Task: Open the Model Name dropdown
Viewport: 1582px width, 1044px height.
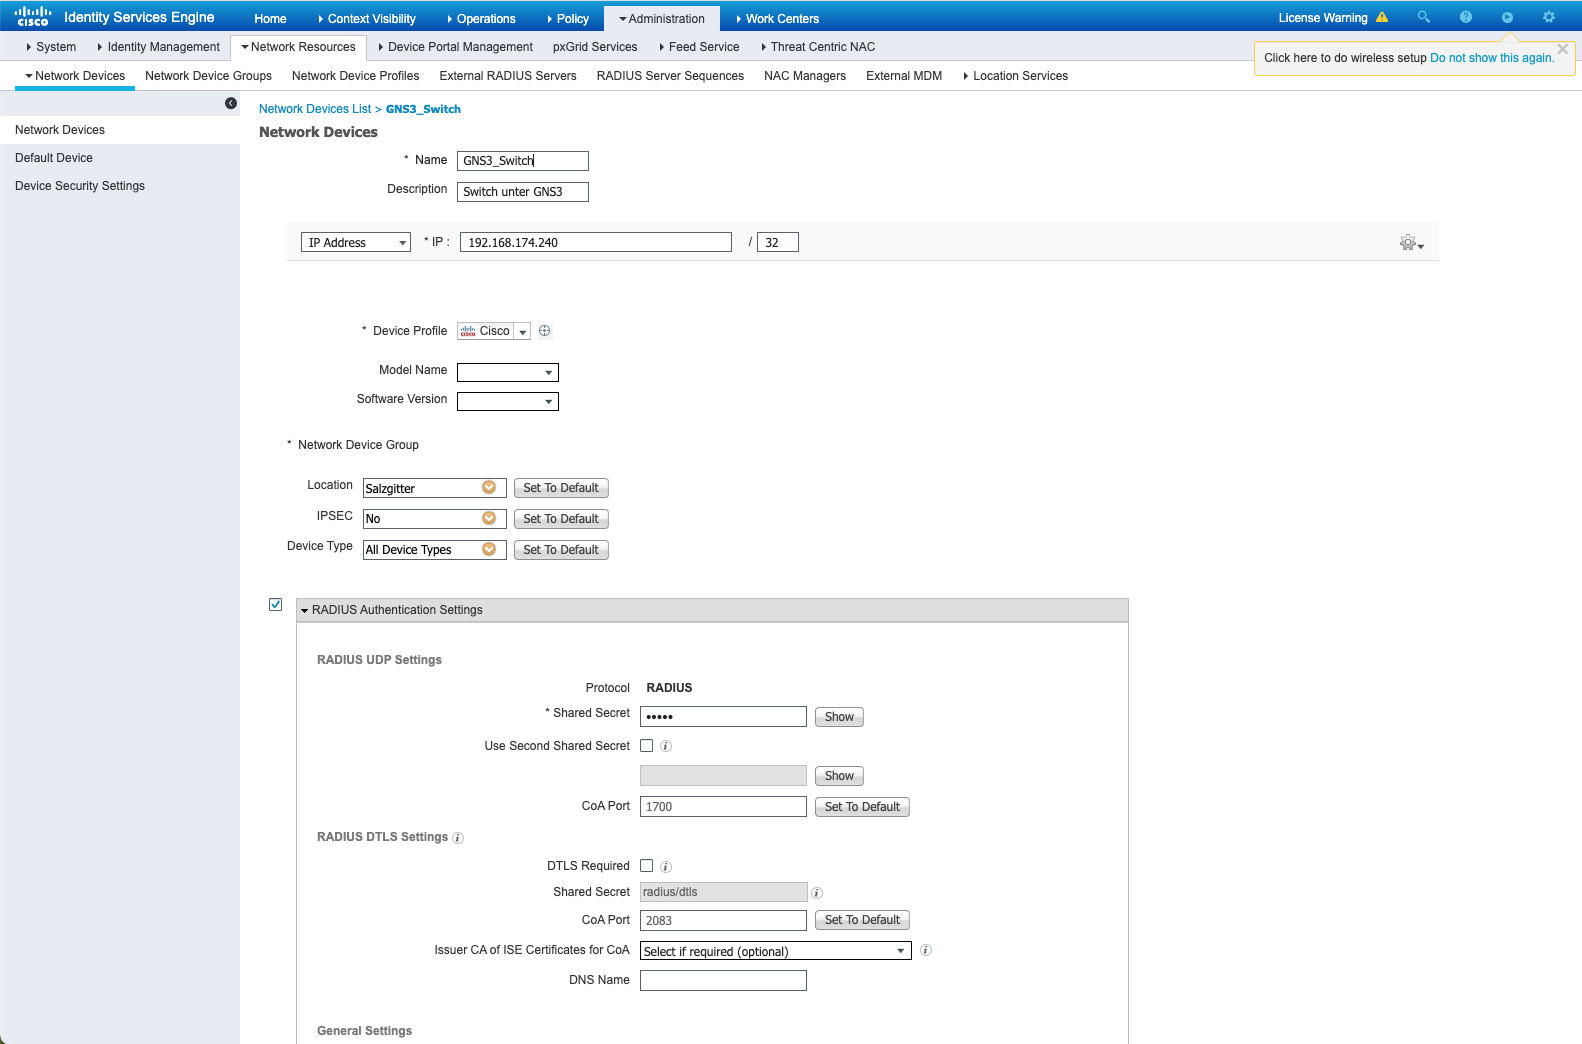Action: [508, 372]
